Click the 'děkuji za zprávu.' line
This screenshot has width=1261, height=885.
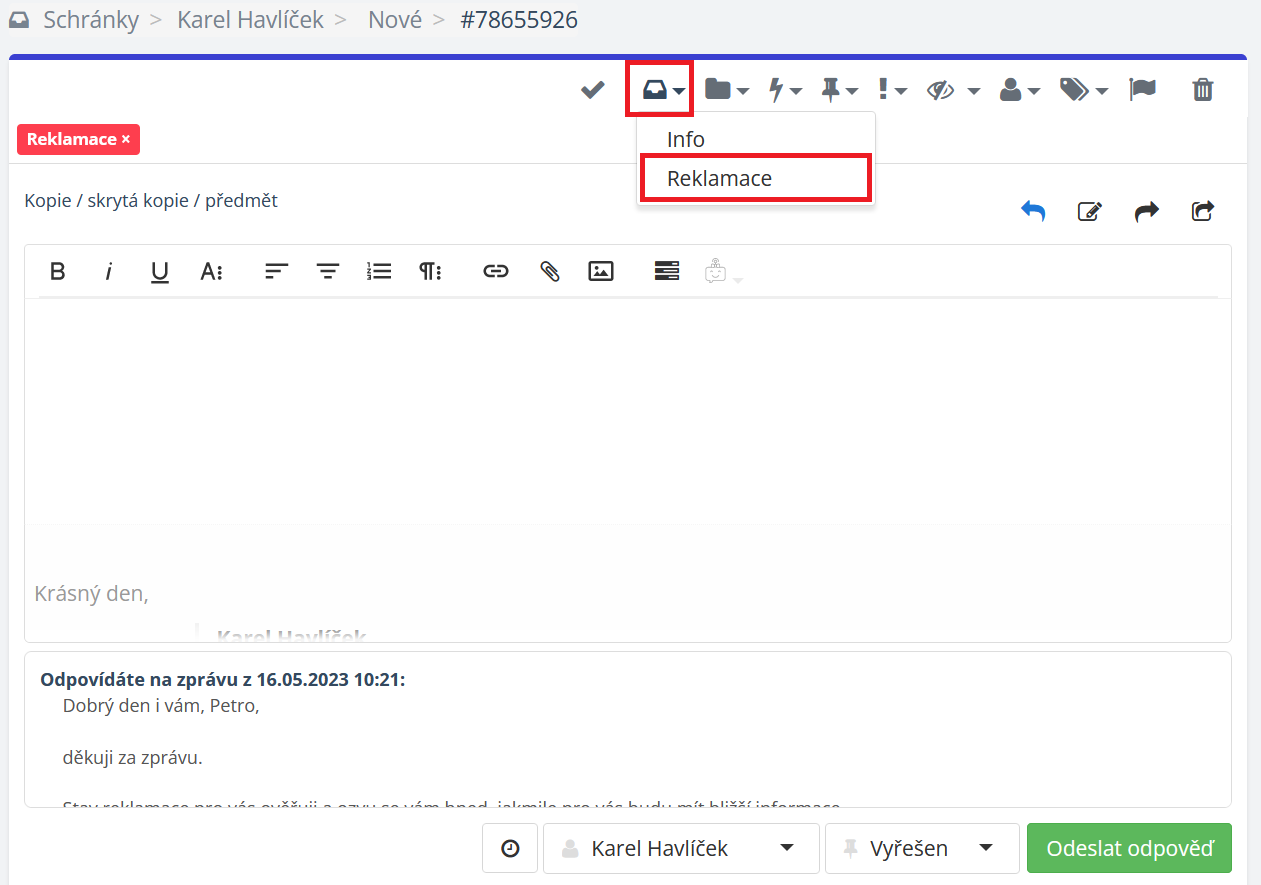(x=132, y=758)
